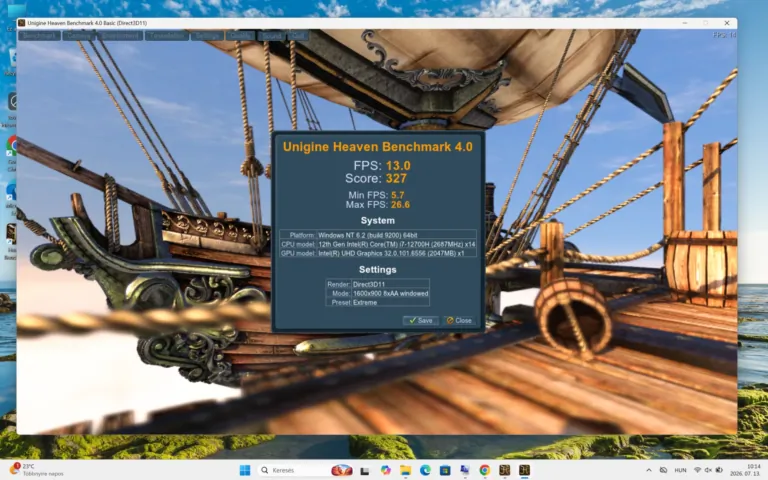Screen dimensions: 768x480
Task: Click the Mode 1600x900 8xAA windowed row
Action: click(378, 293)
